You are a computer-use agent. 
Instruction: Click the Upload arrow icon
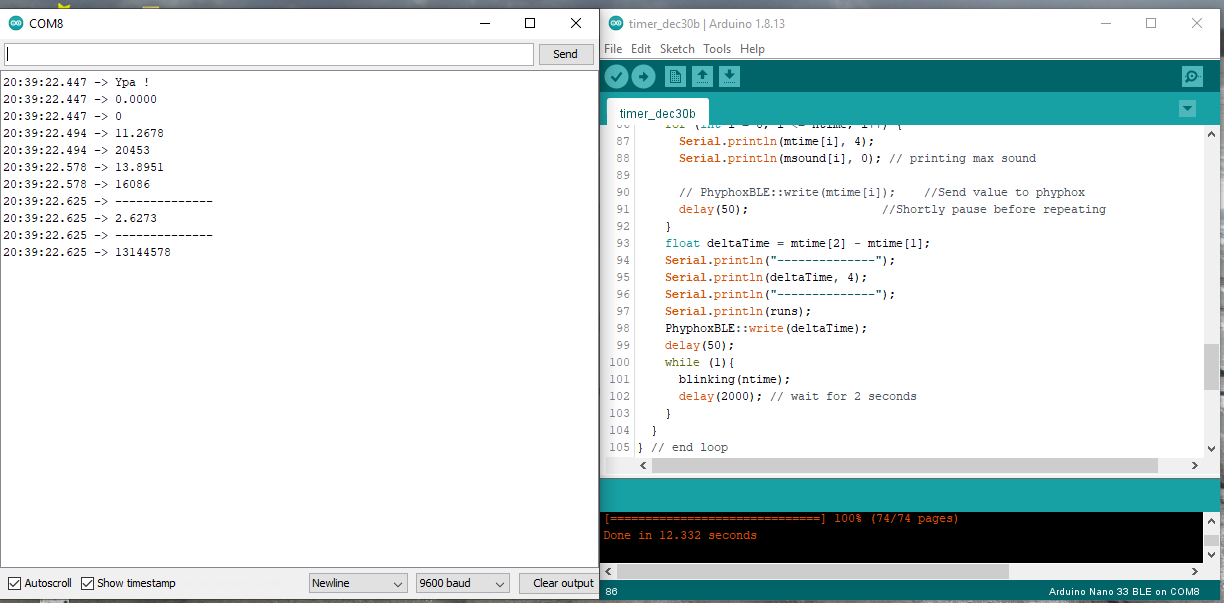(643, 76)
